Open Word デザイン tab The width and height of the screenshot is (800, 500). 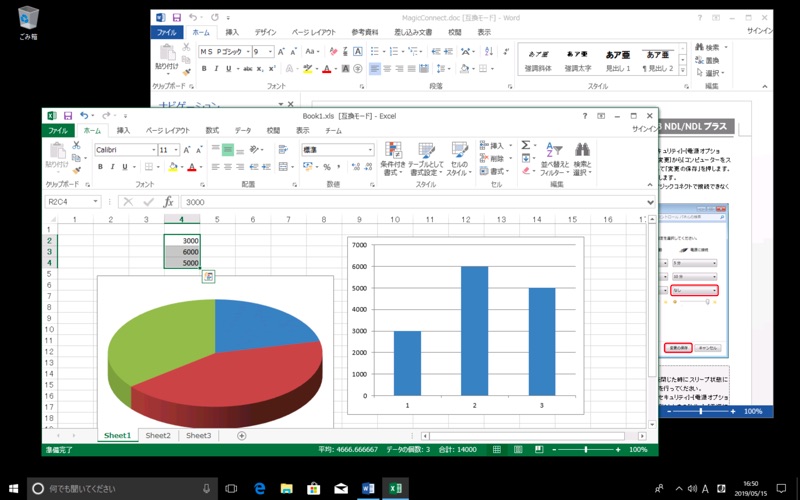click(x=265, y=32)
